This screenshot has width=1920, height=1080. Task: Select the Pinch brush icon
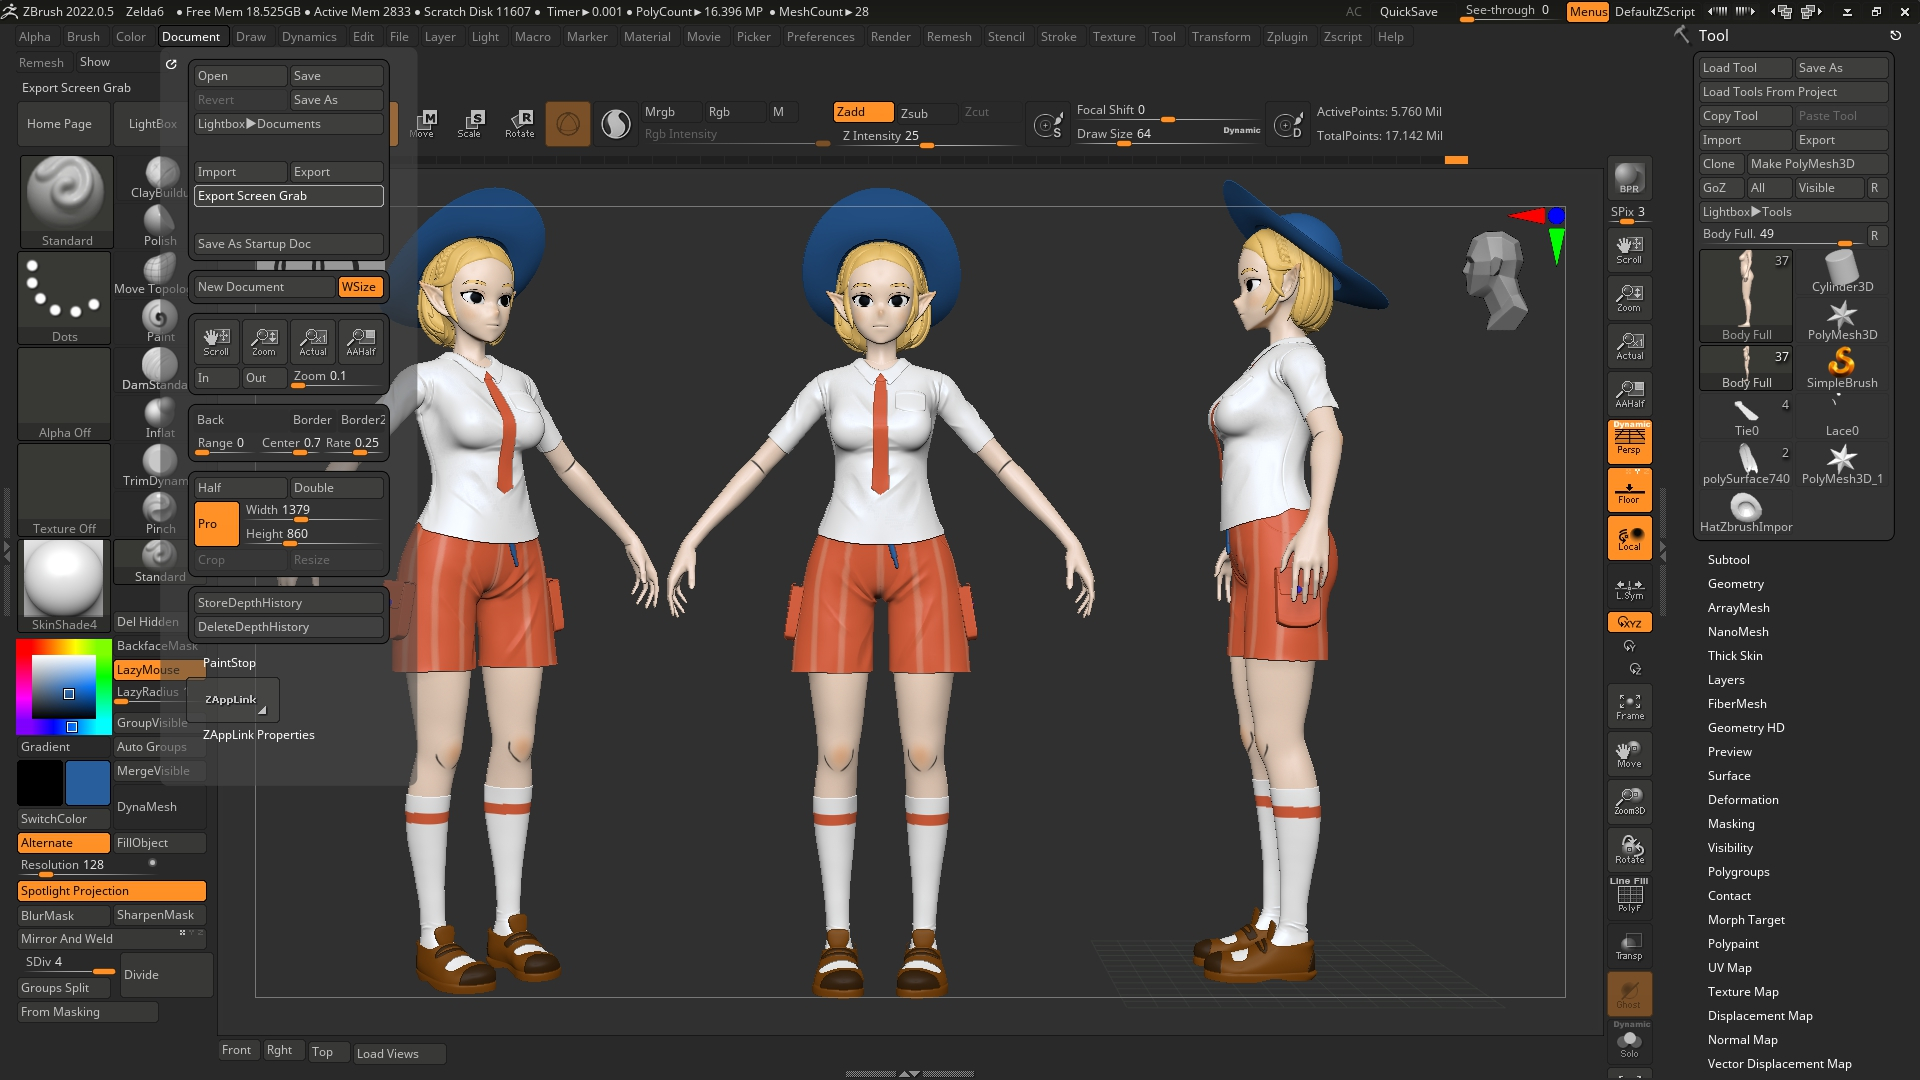coord(160,512)
